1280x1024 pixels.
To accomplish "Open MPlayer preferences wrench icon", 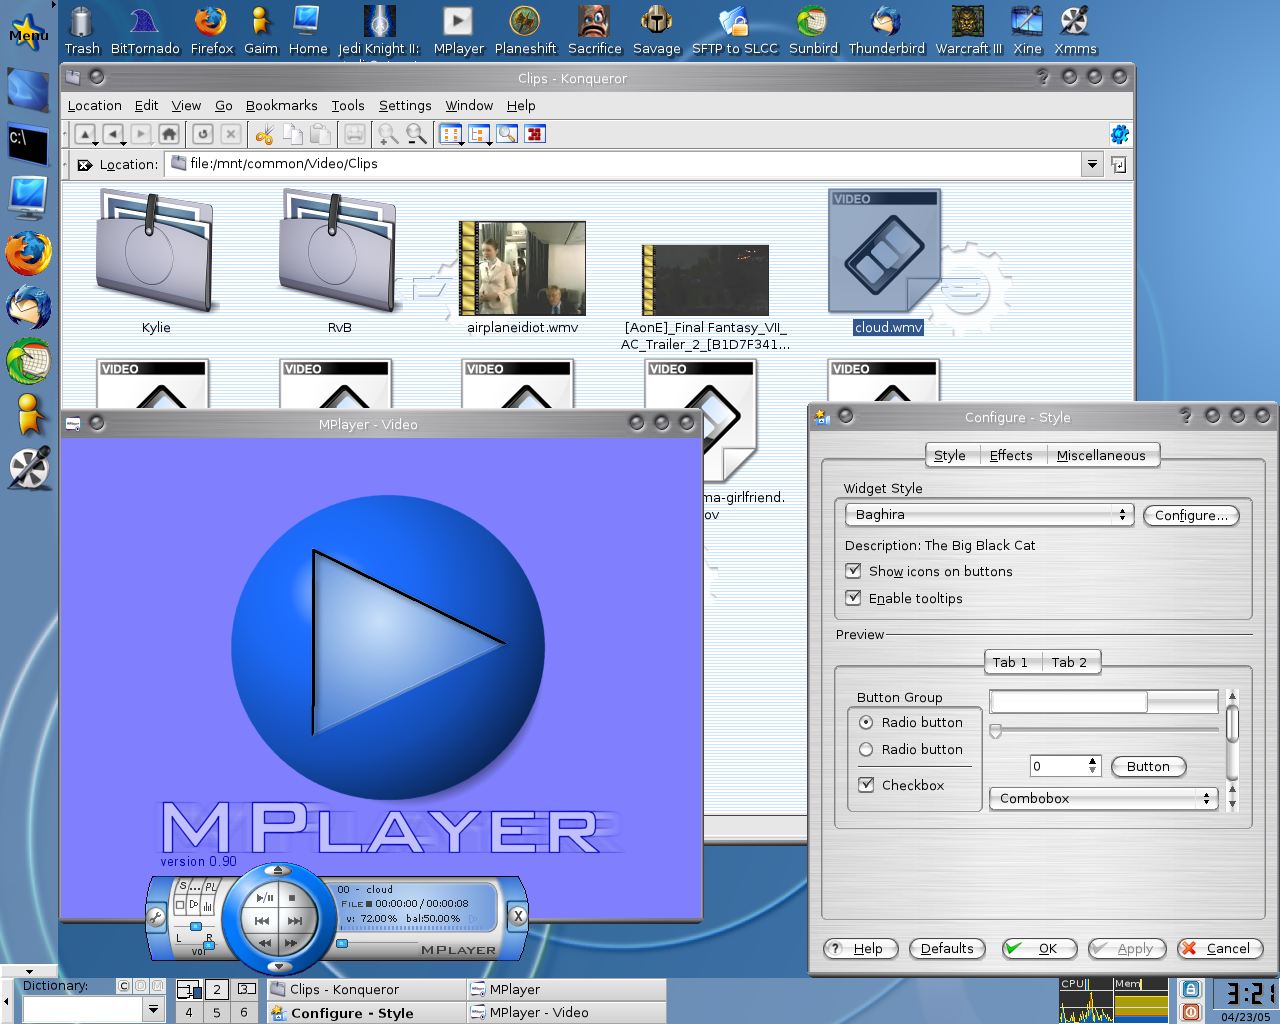I will click(x=156, y=917).
